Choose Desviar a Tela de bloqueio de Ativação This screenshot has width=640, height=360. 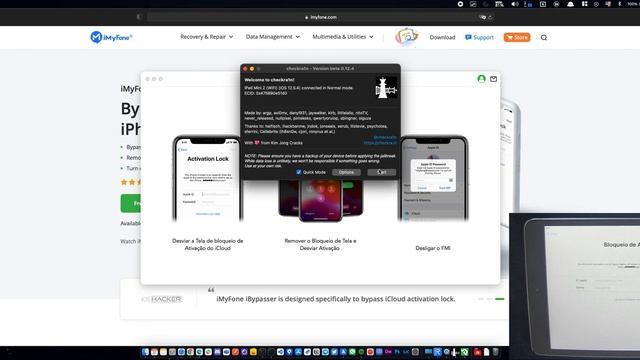click(x=208, y=244)
